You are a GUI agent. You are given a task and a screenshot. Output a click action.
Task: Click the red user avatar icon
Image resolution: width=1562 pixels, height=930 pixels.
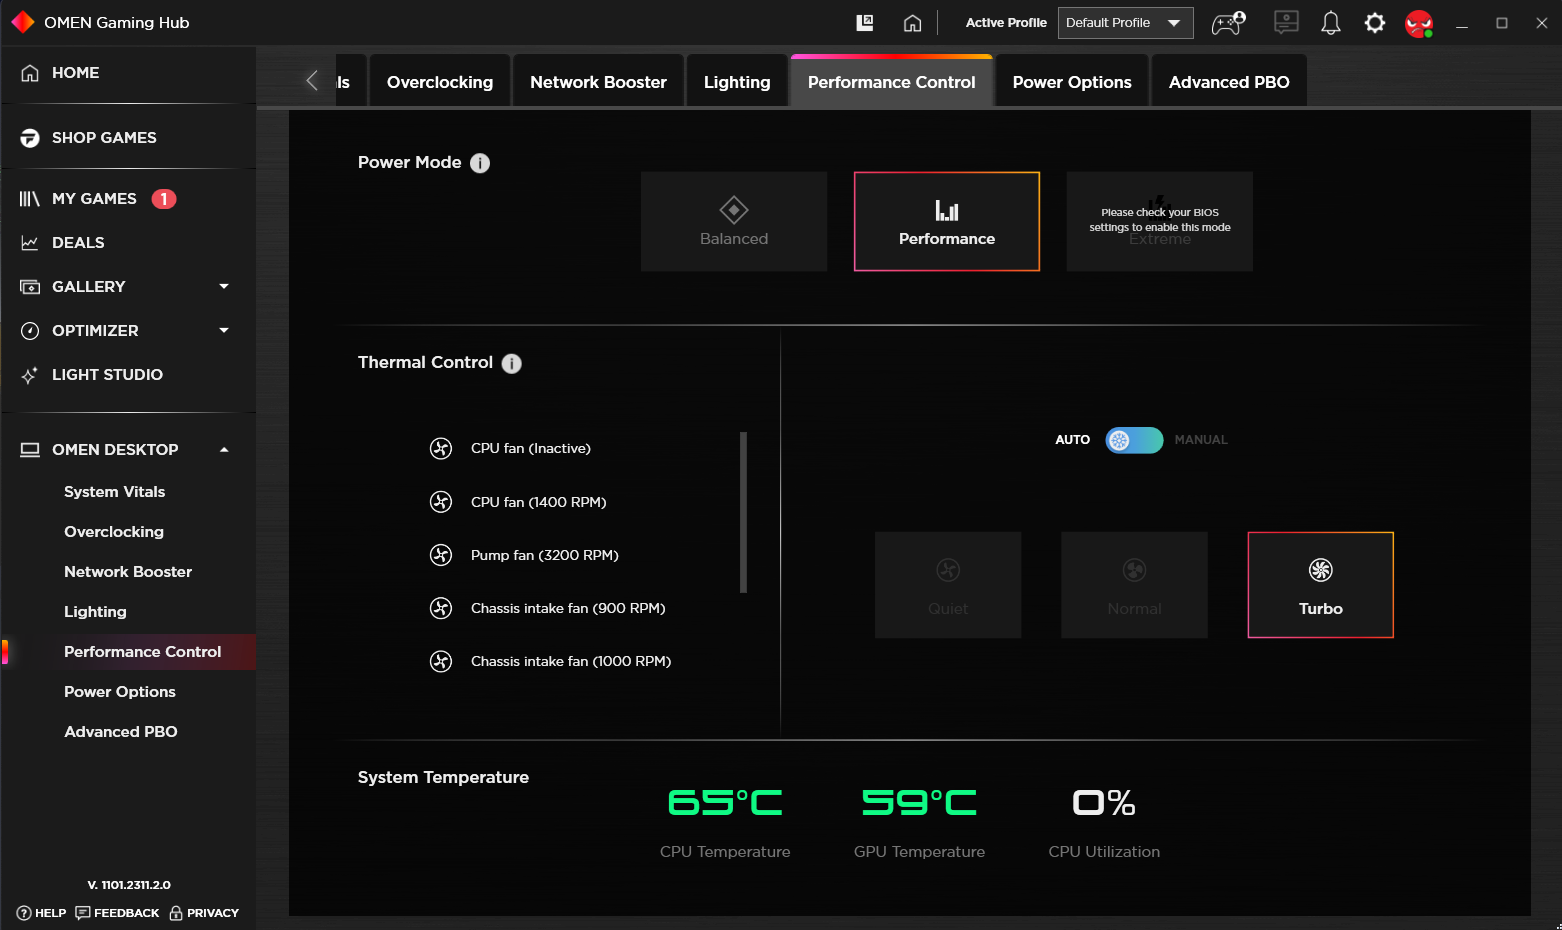click(1419, 23)
